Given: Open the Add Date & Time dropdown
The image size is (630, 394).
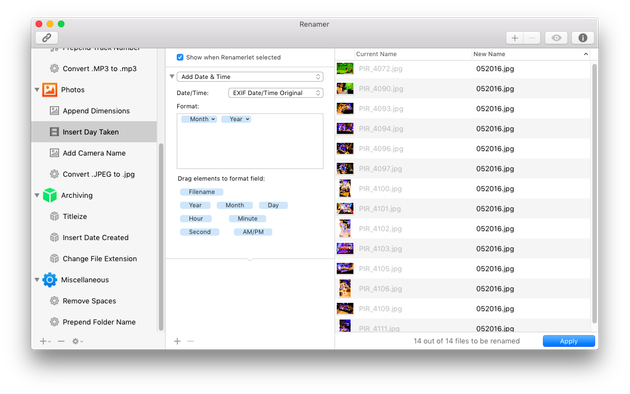Looking at the screenshot, I should (x=250, y=77).
